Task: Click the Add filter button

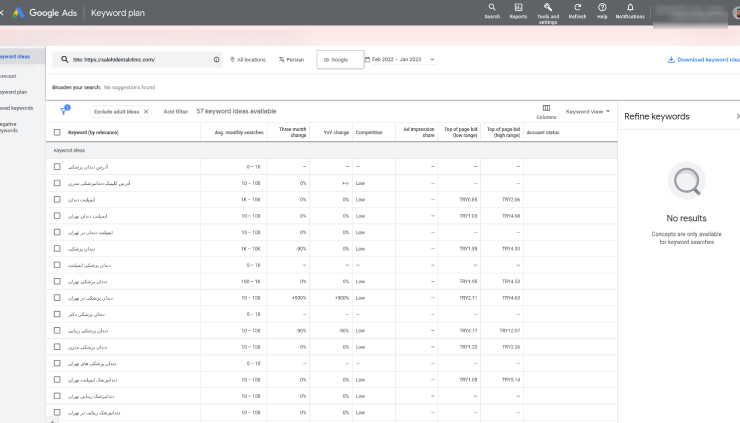Action: pos(176,111)
